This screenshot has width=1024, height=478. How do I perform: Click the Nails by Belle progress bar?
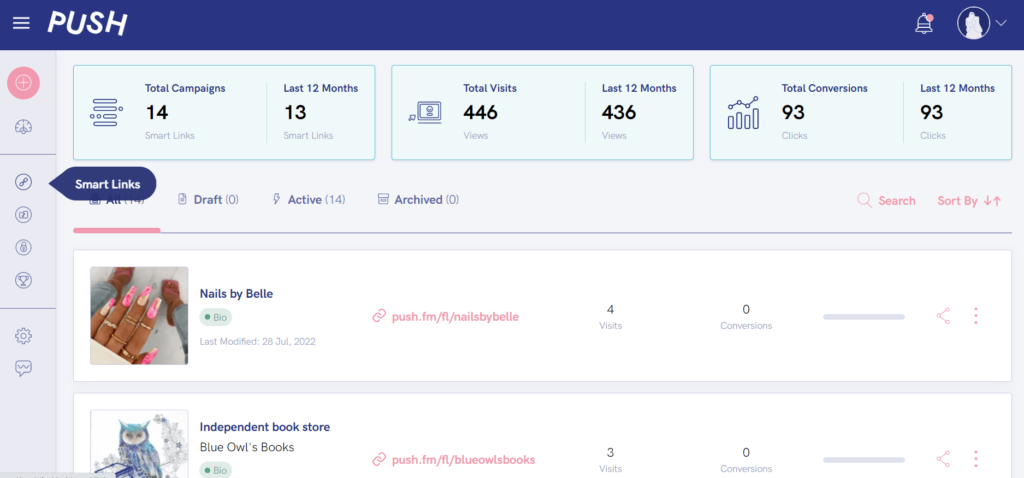tap(863, 317)
